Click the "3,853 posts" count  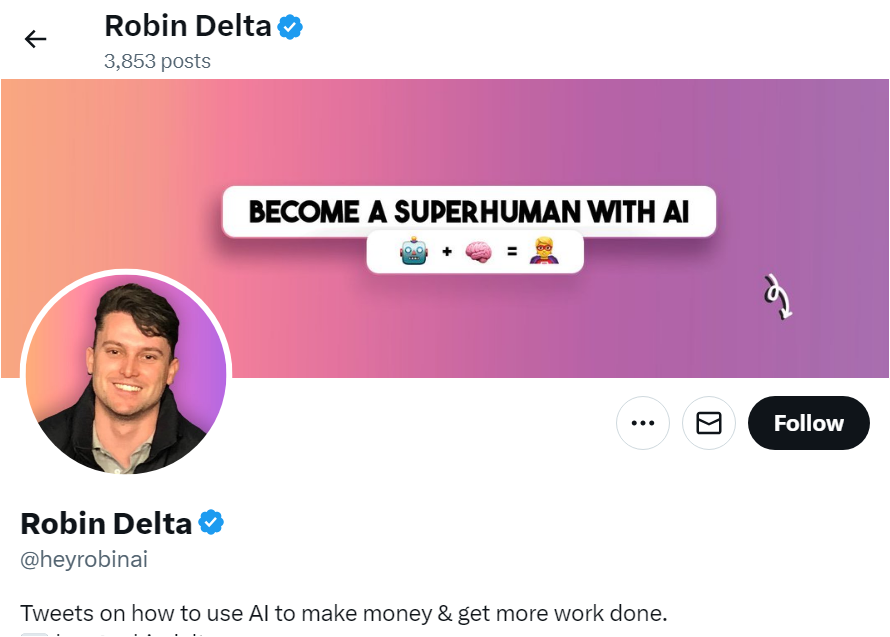(157, 61)
